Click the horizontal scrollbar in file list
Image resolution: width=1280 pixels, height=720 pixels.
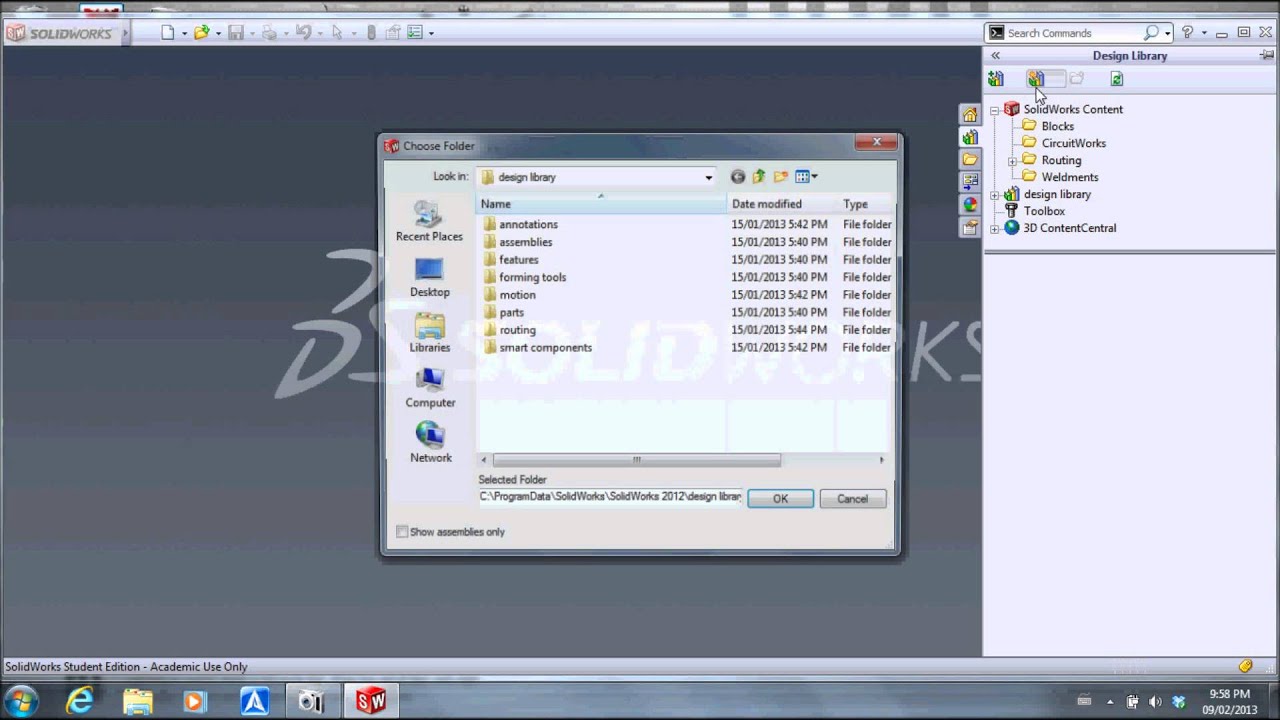636,460
